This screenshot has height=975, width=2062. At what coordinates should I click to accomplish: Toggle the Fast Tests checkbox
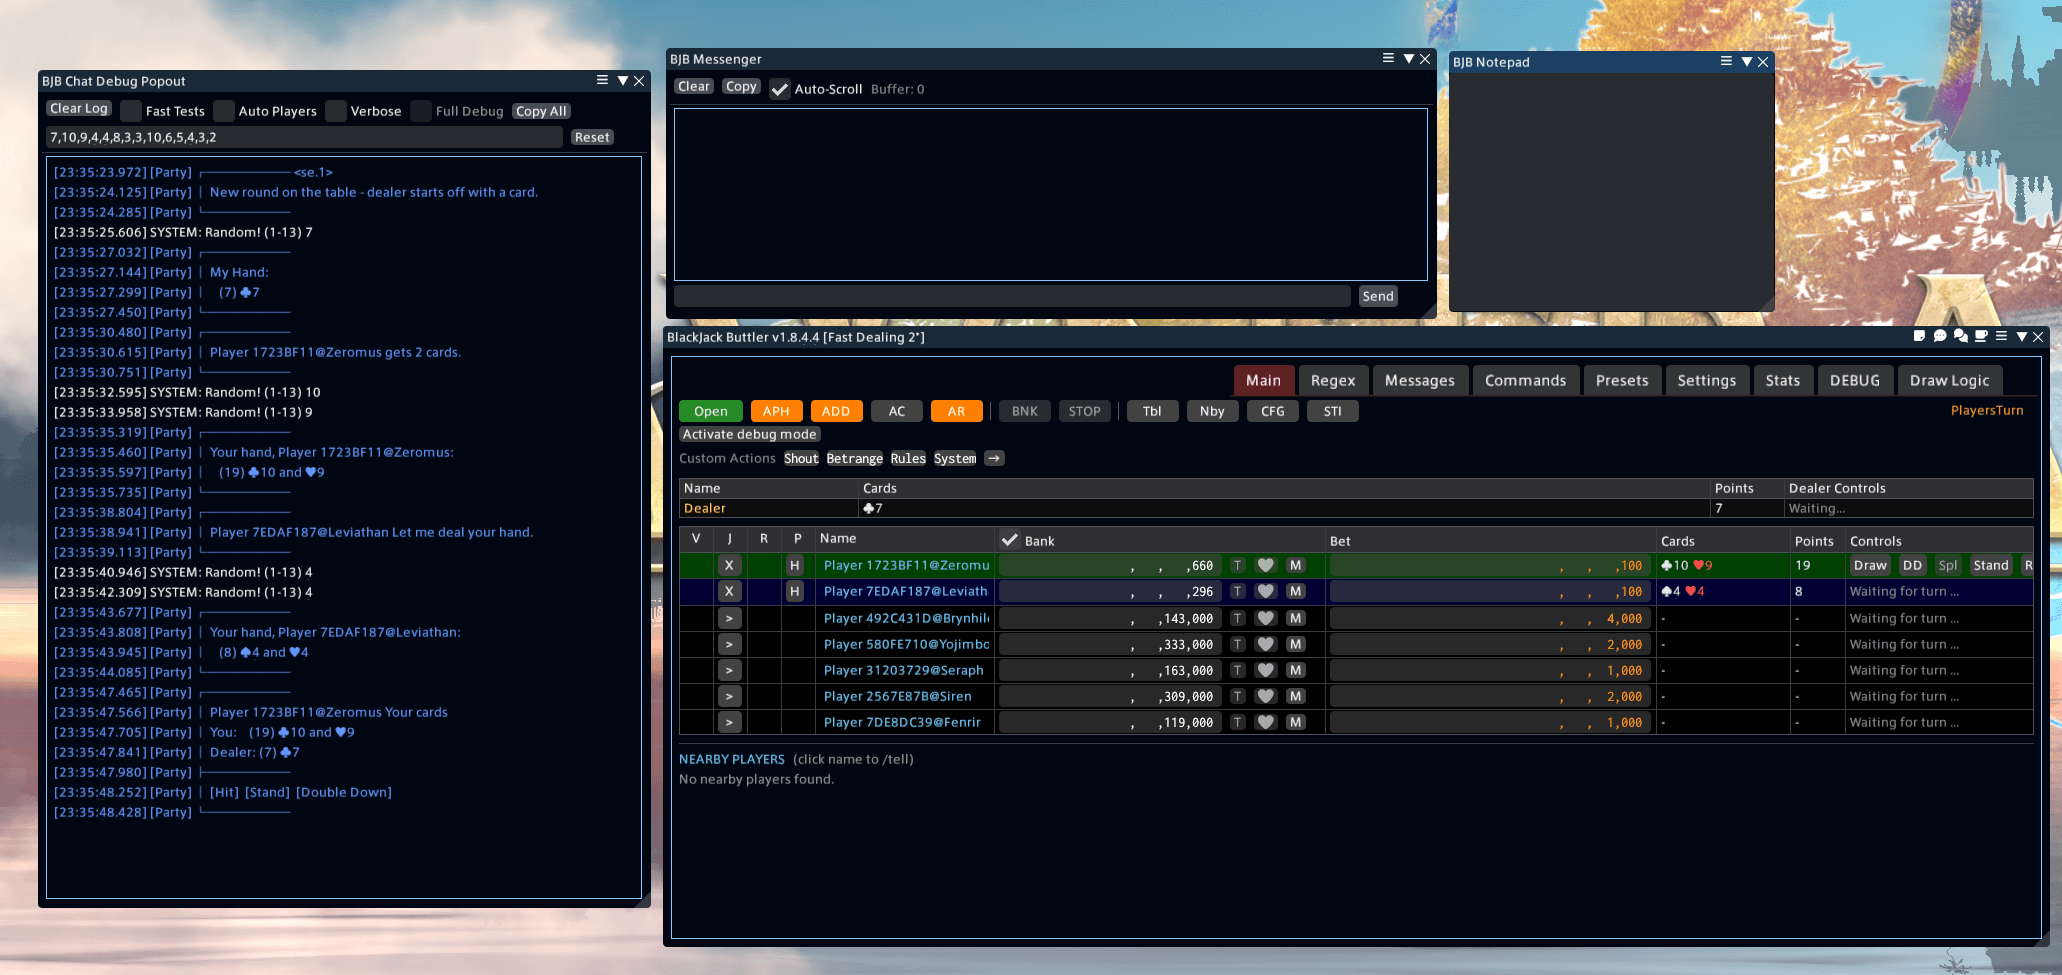[x=131, y=111]
